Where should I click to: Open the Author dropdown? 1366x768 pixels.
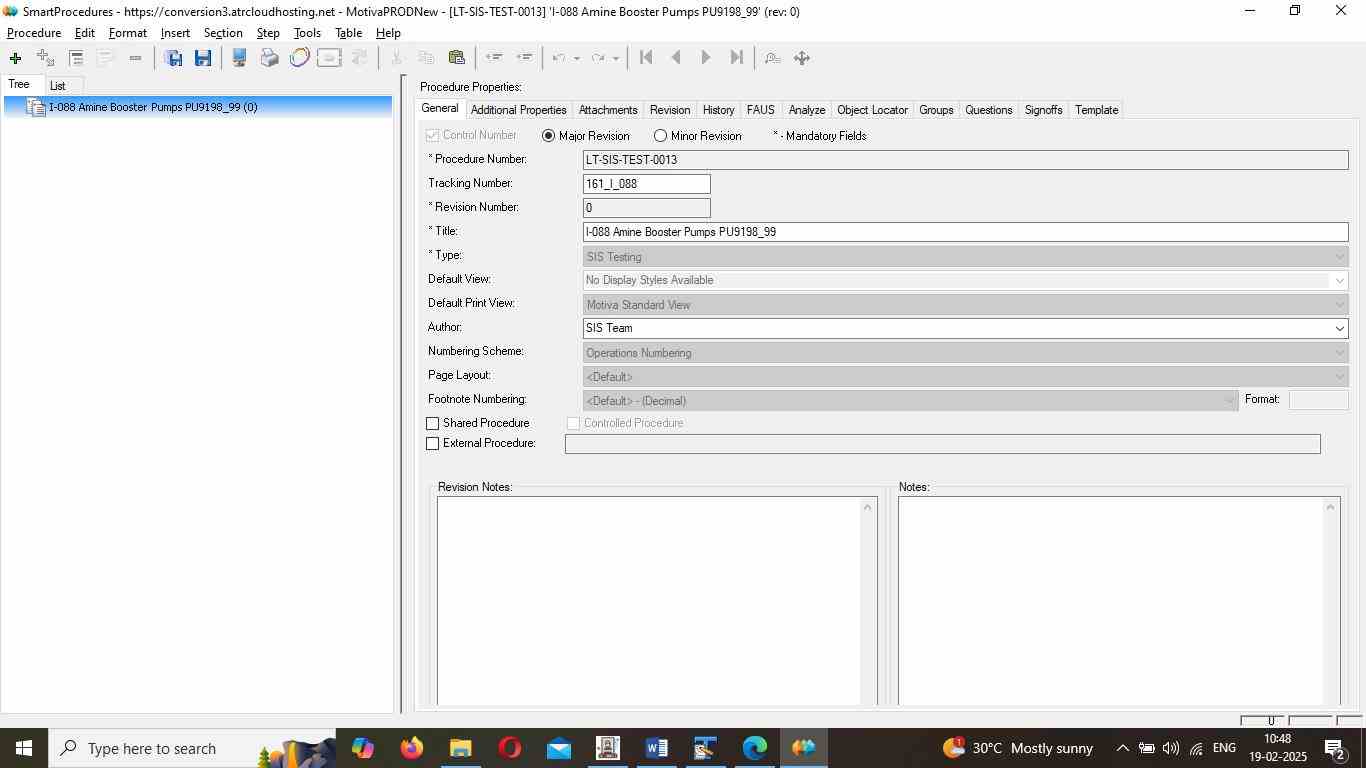pos(1340,328)
